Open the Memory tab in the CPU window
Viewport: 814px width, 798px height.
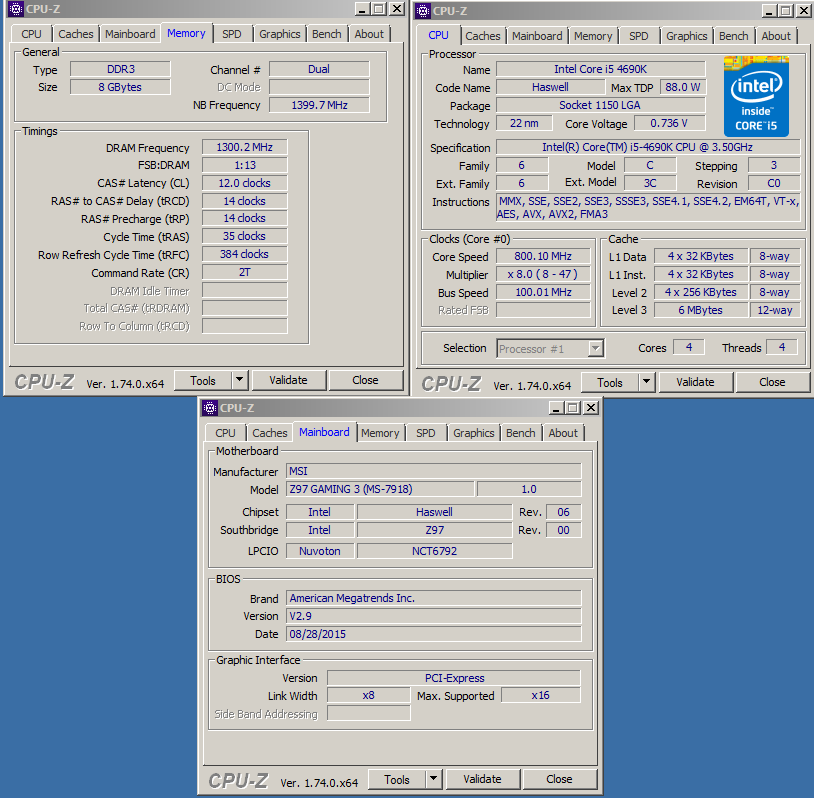[x=593, y=36]
